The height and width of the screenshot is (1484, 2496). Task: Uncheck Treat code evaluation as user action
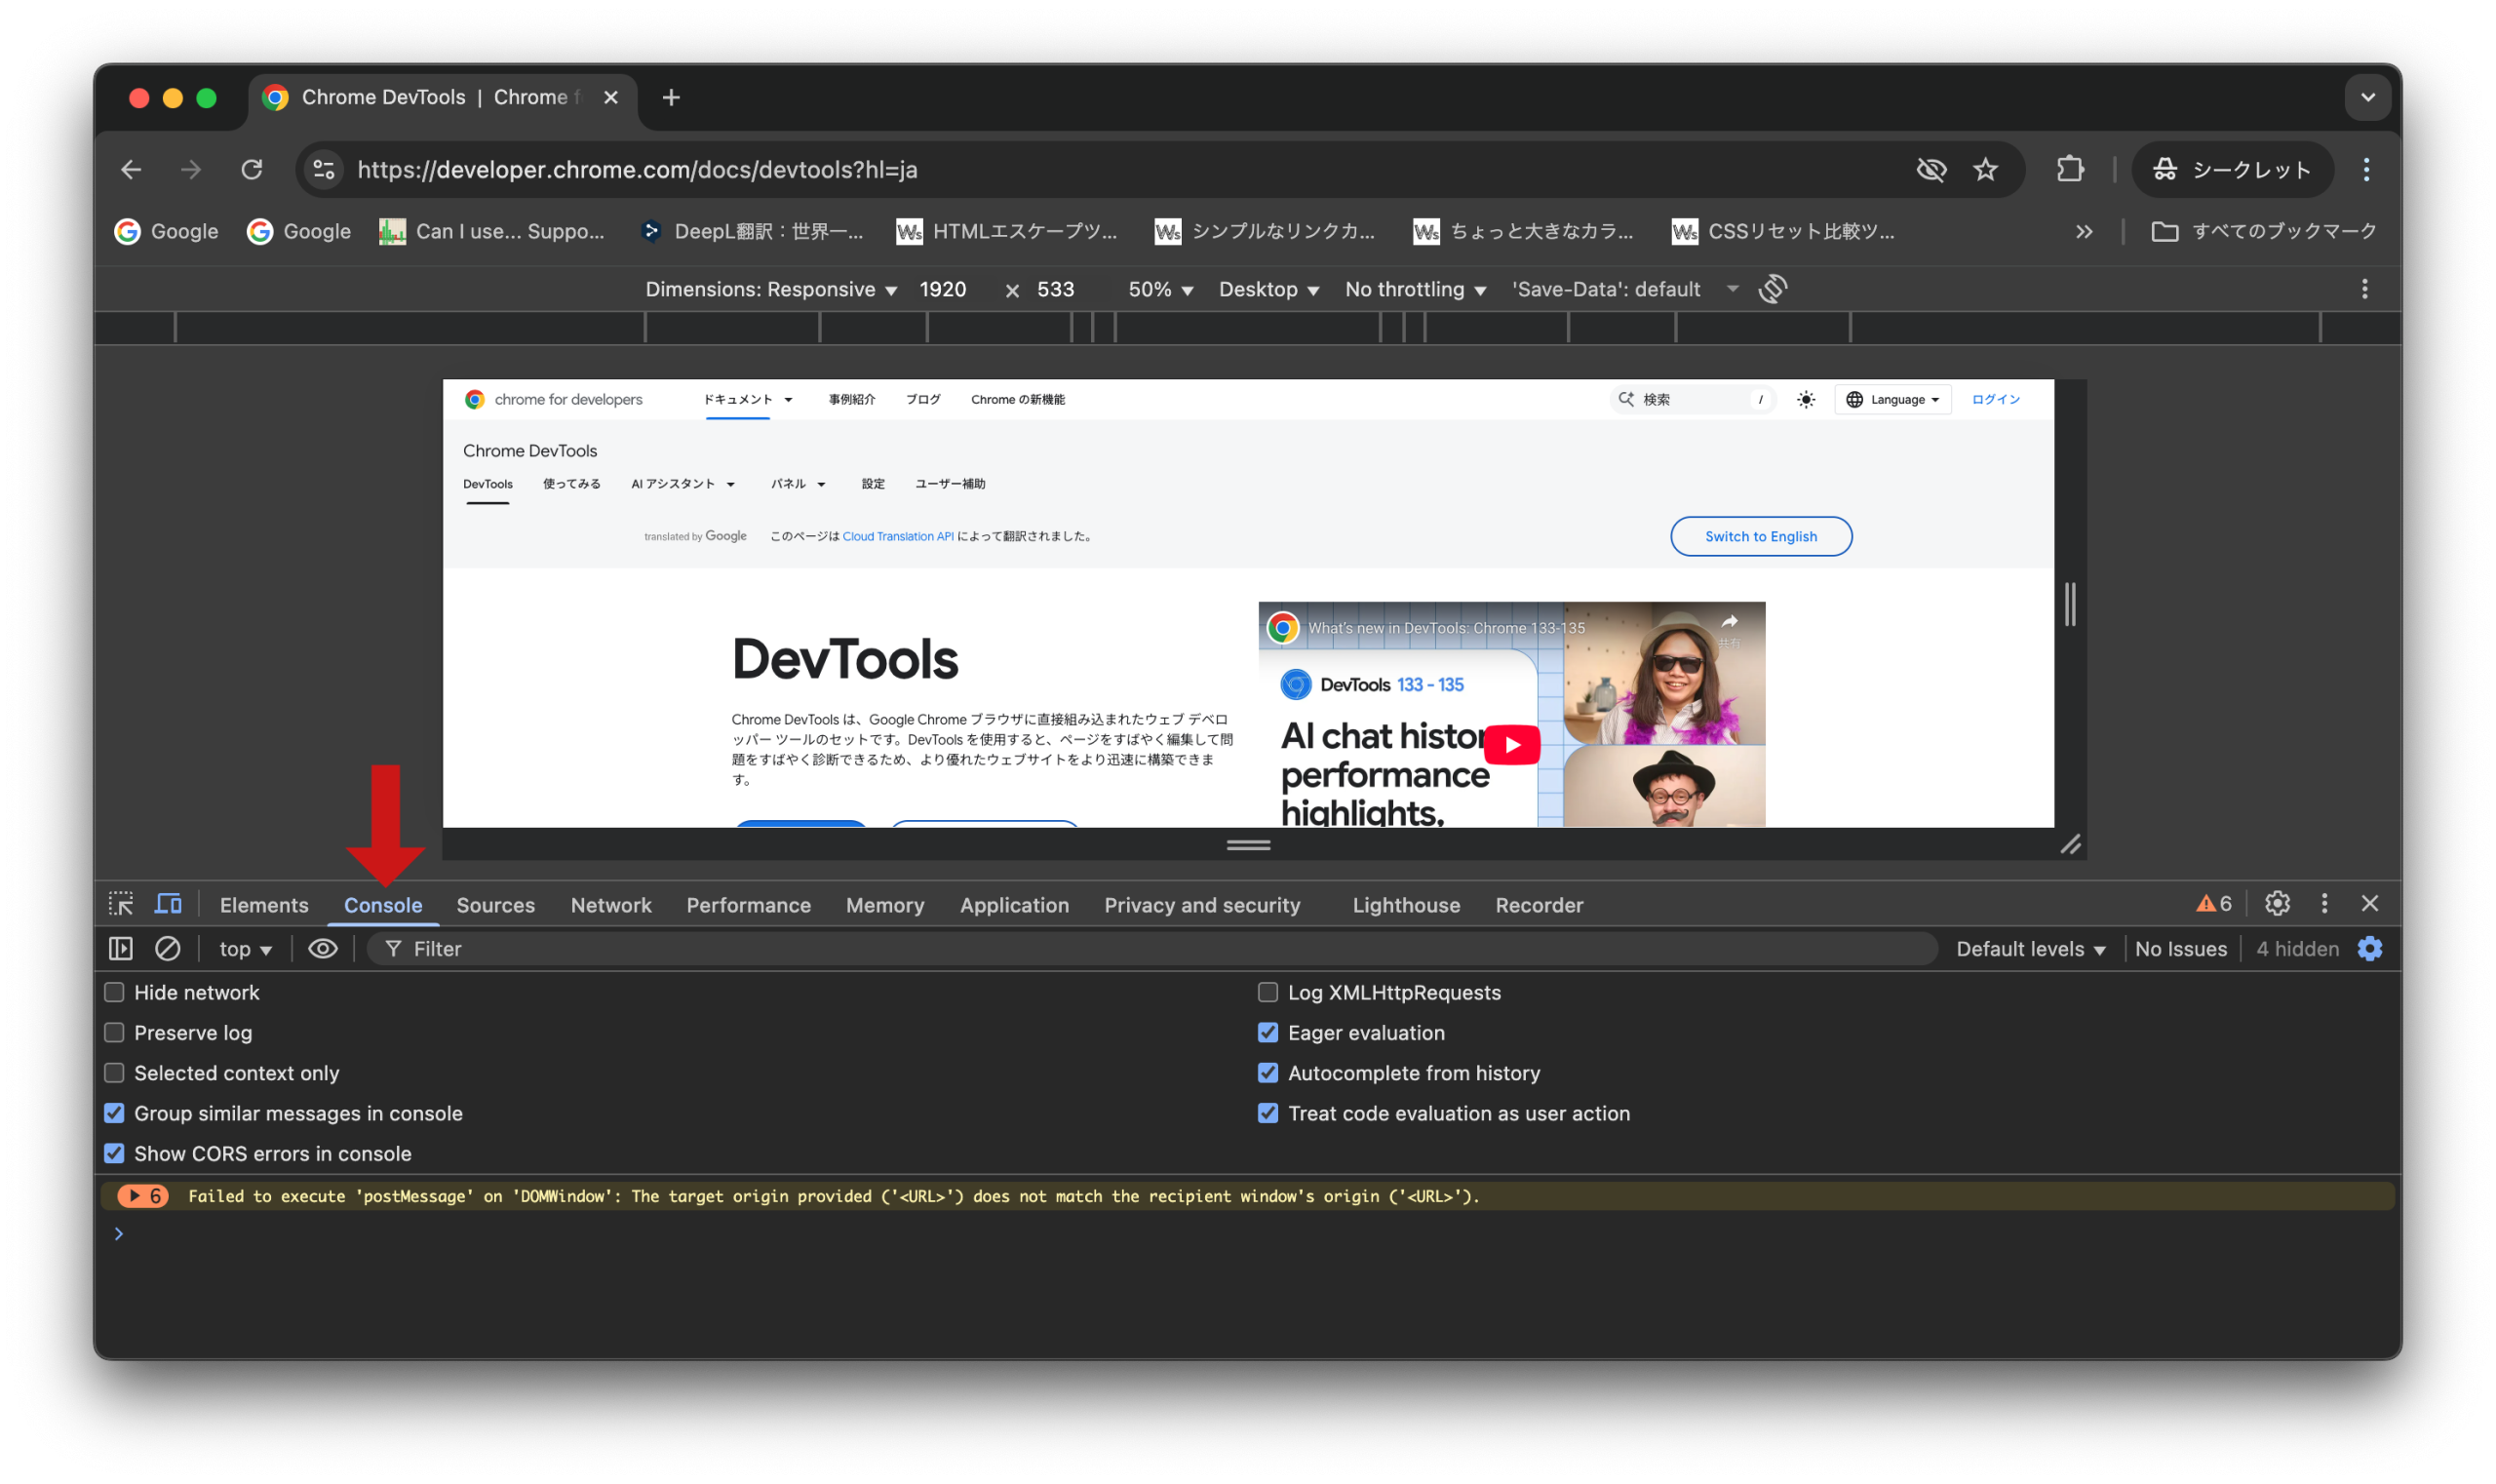(1267, 1113)
